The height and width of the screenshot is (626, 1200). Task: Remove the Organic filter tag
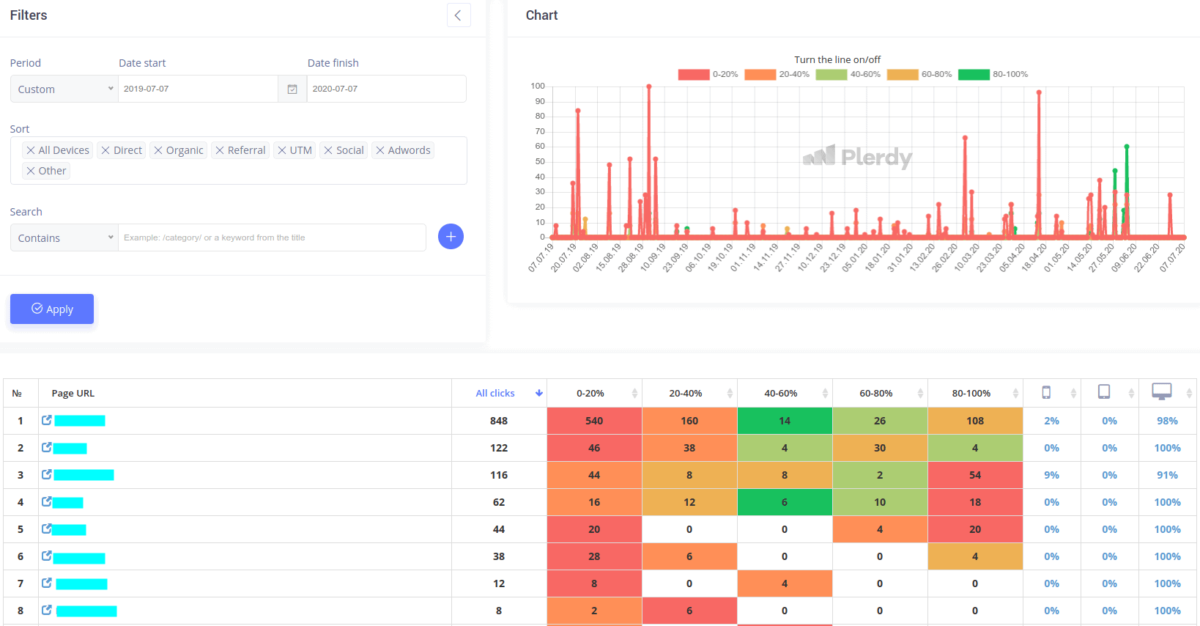(157, 149)
